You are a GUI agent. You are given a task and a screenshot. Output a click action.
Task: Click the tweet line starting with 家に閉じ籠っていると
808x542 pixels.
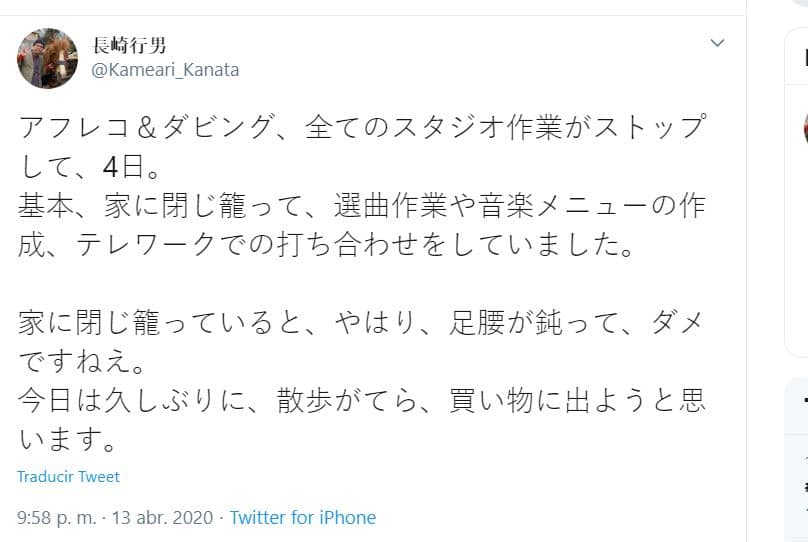coord(362,323)
